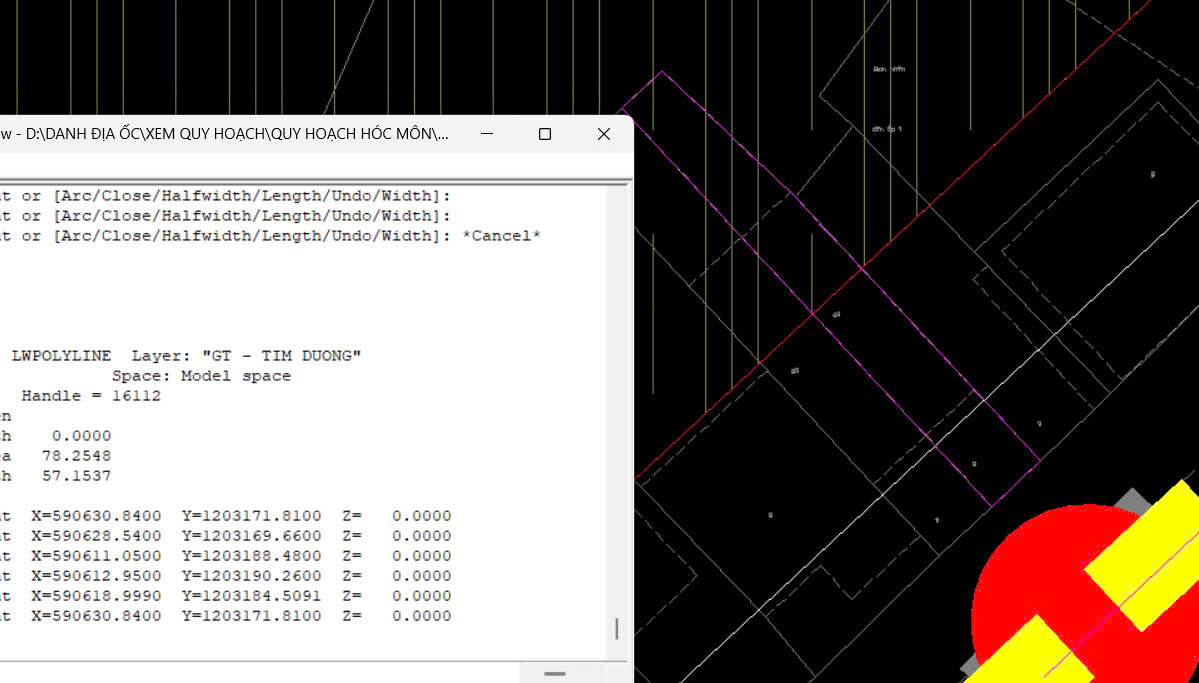
Task: Click the "Space: Model space" text line
Action: [201, 376]
